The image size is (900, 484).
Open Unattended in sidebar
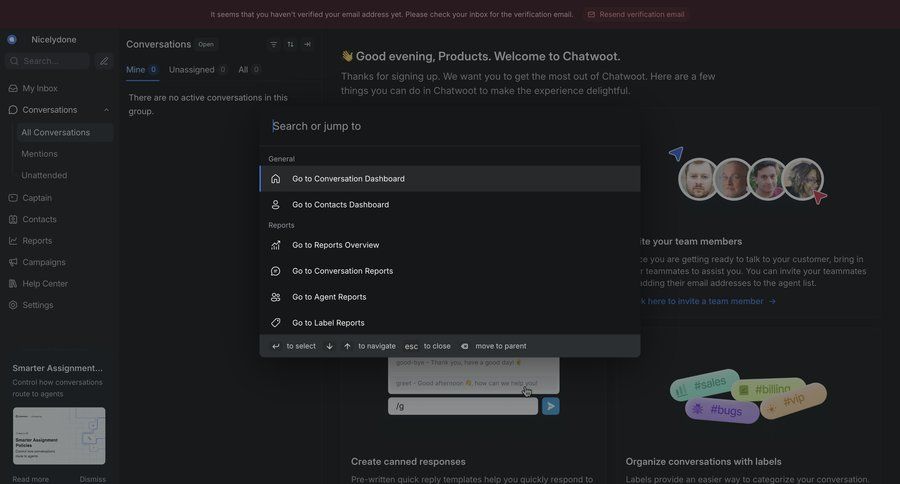pos(44,175)
